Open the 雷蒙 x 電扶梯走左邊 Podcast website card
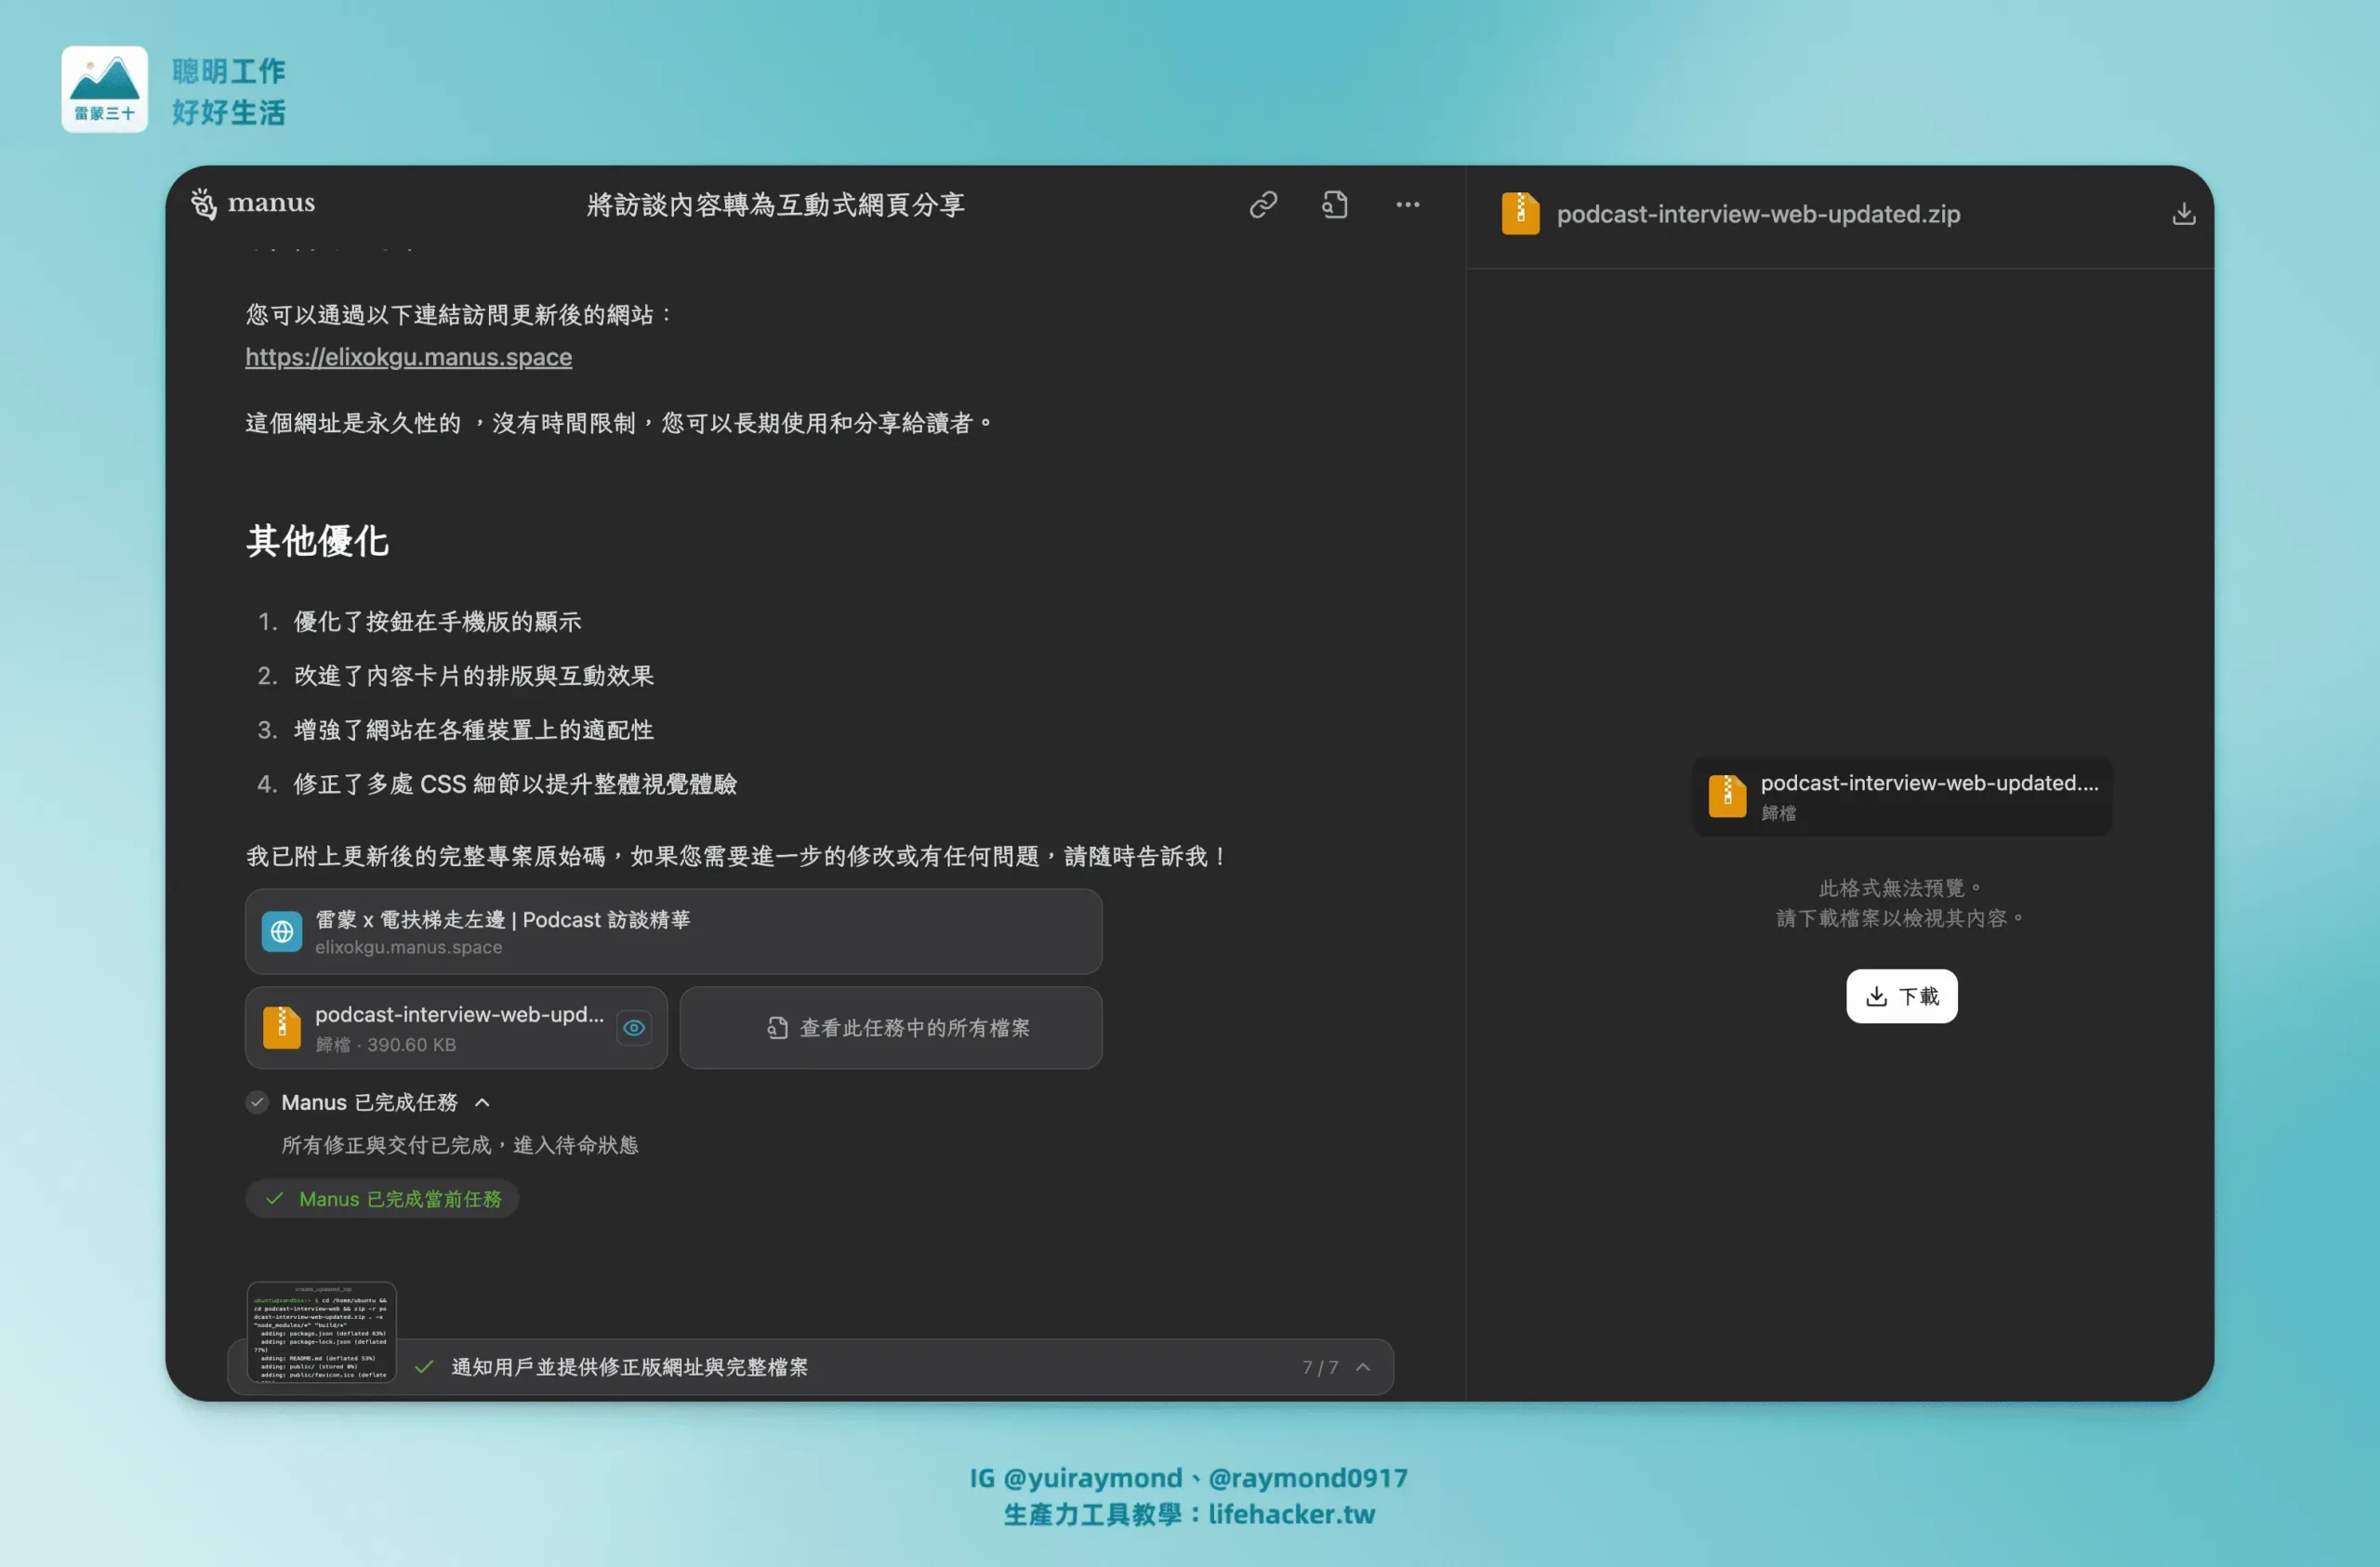The width and height of the screenshot is (2380, 1567). pos(674,932)
